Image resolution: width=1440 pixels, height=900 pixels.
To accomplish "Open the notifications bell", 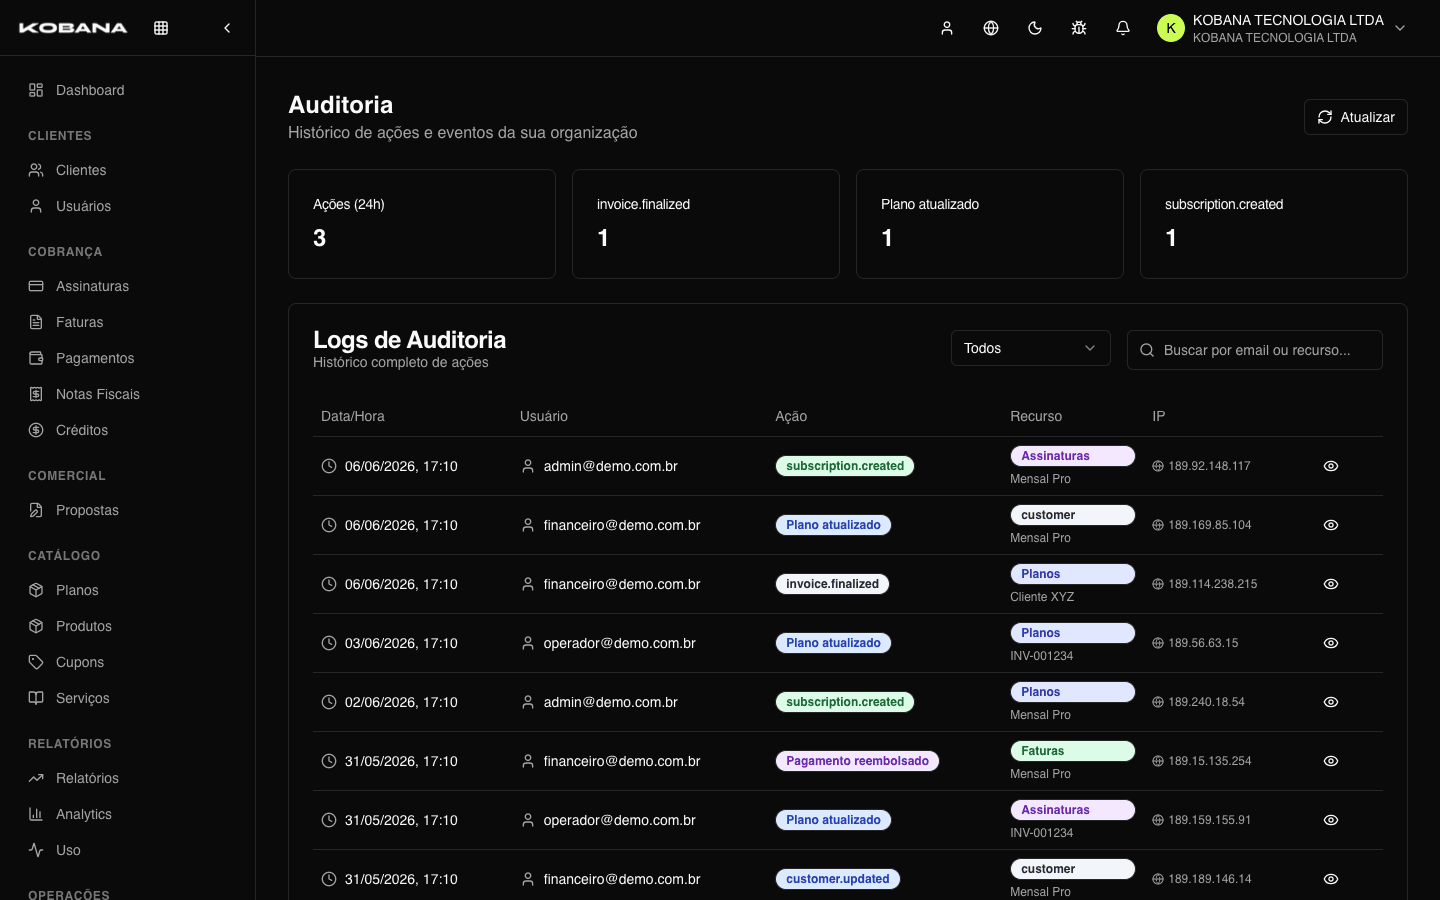I will [1123, 28].
